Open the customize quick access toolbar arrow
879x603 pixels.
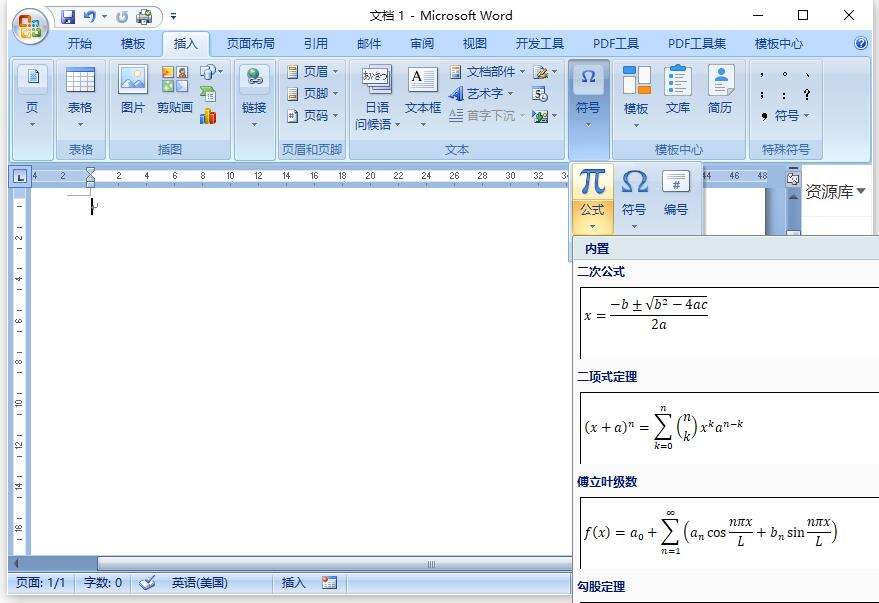[174, 17]
